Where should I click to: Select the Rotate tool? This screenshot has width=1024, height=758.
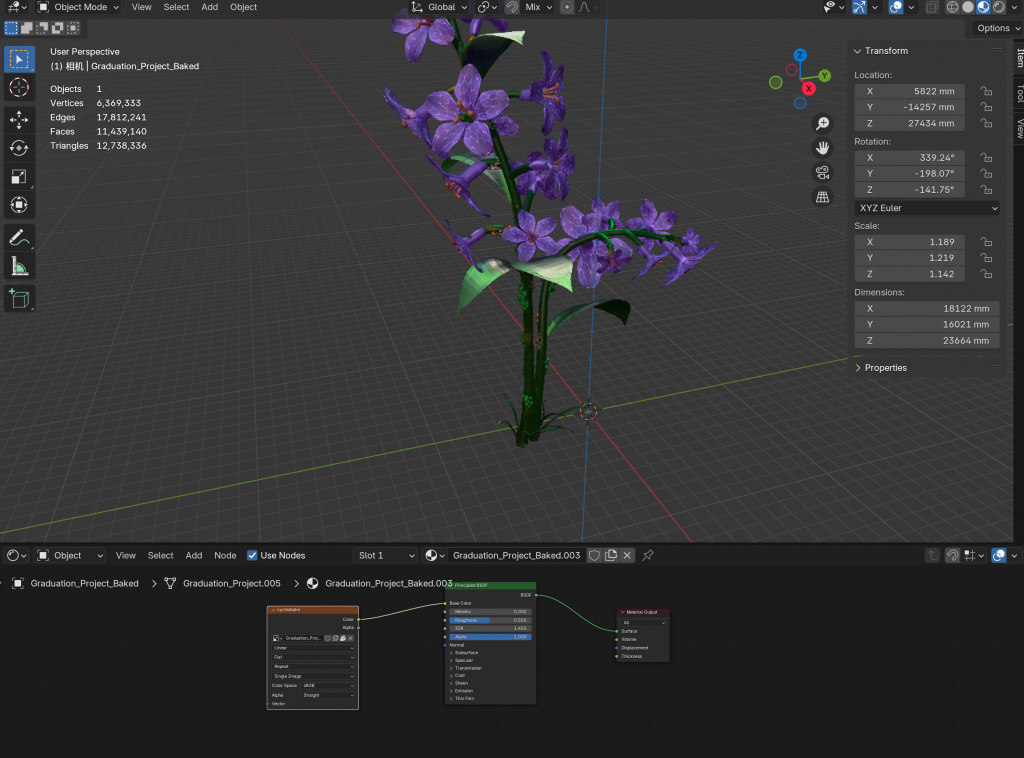click(x=19, y=148)
